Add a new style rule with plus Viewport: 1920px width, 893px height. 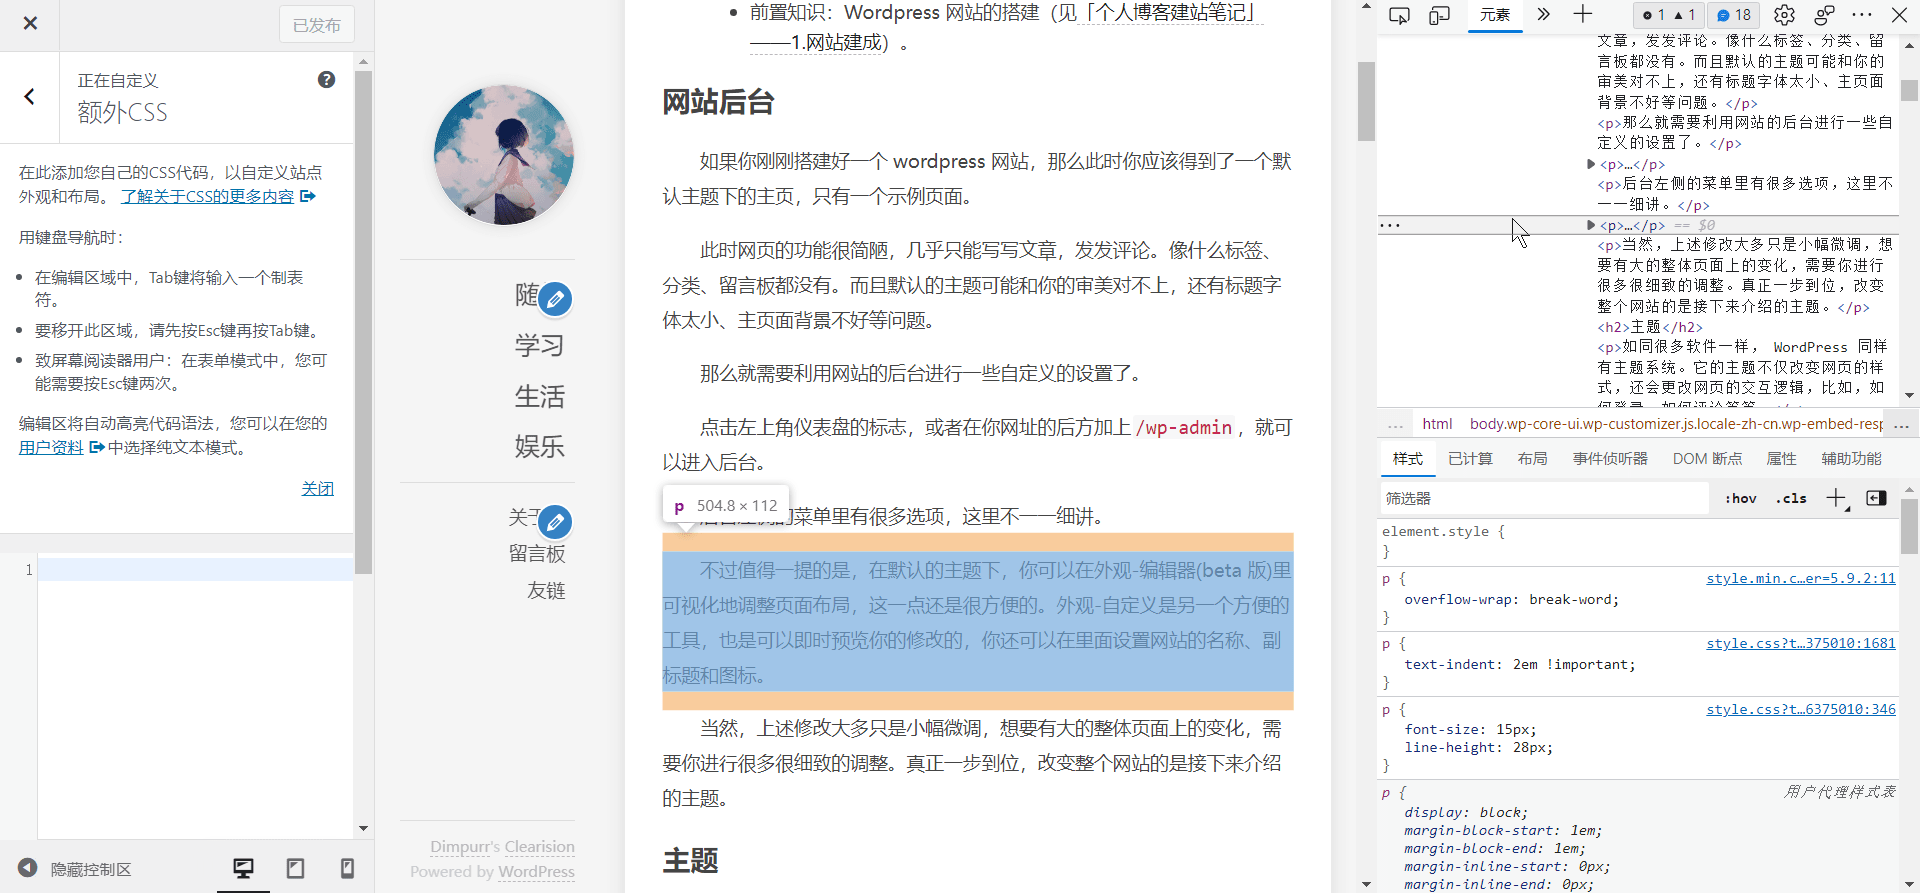(1837, 498)
